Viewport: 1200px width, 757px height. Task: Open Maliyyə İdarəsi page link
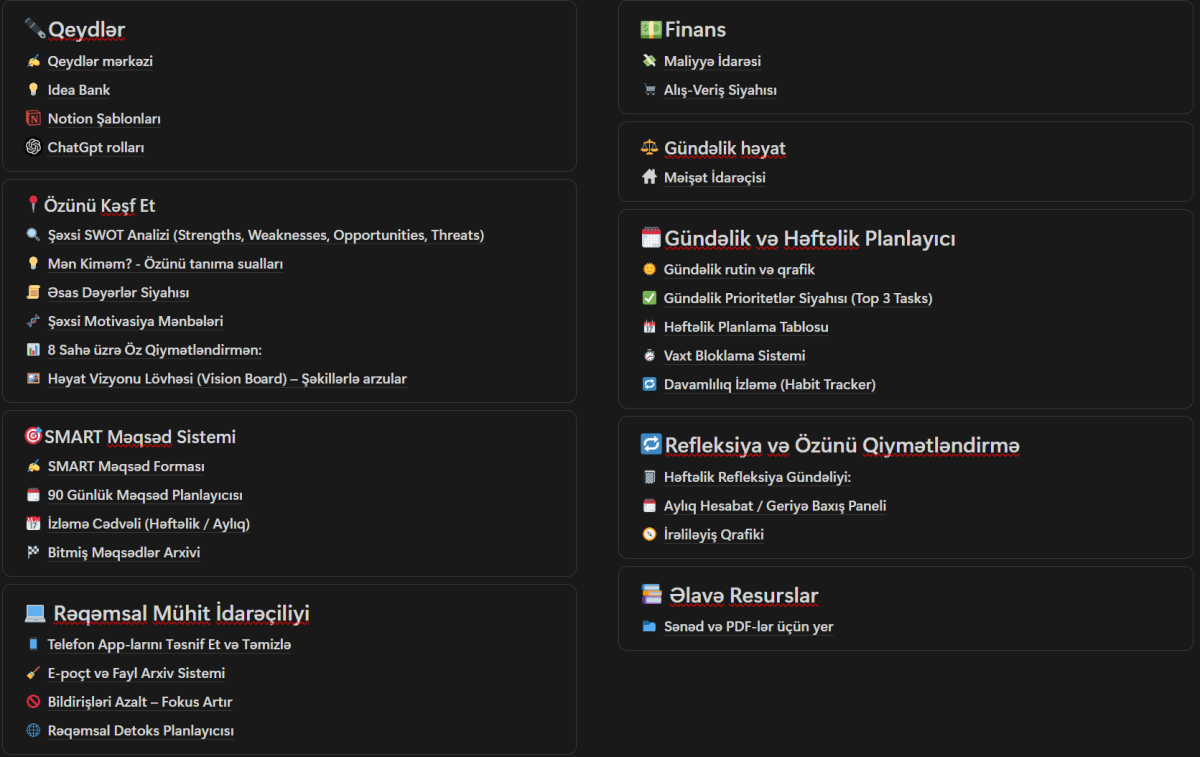click(712, 61)
